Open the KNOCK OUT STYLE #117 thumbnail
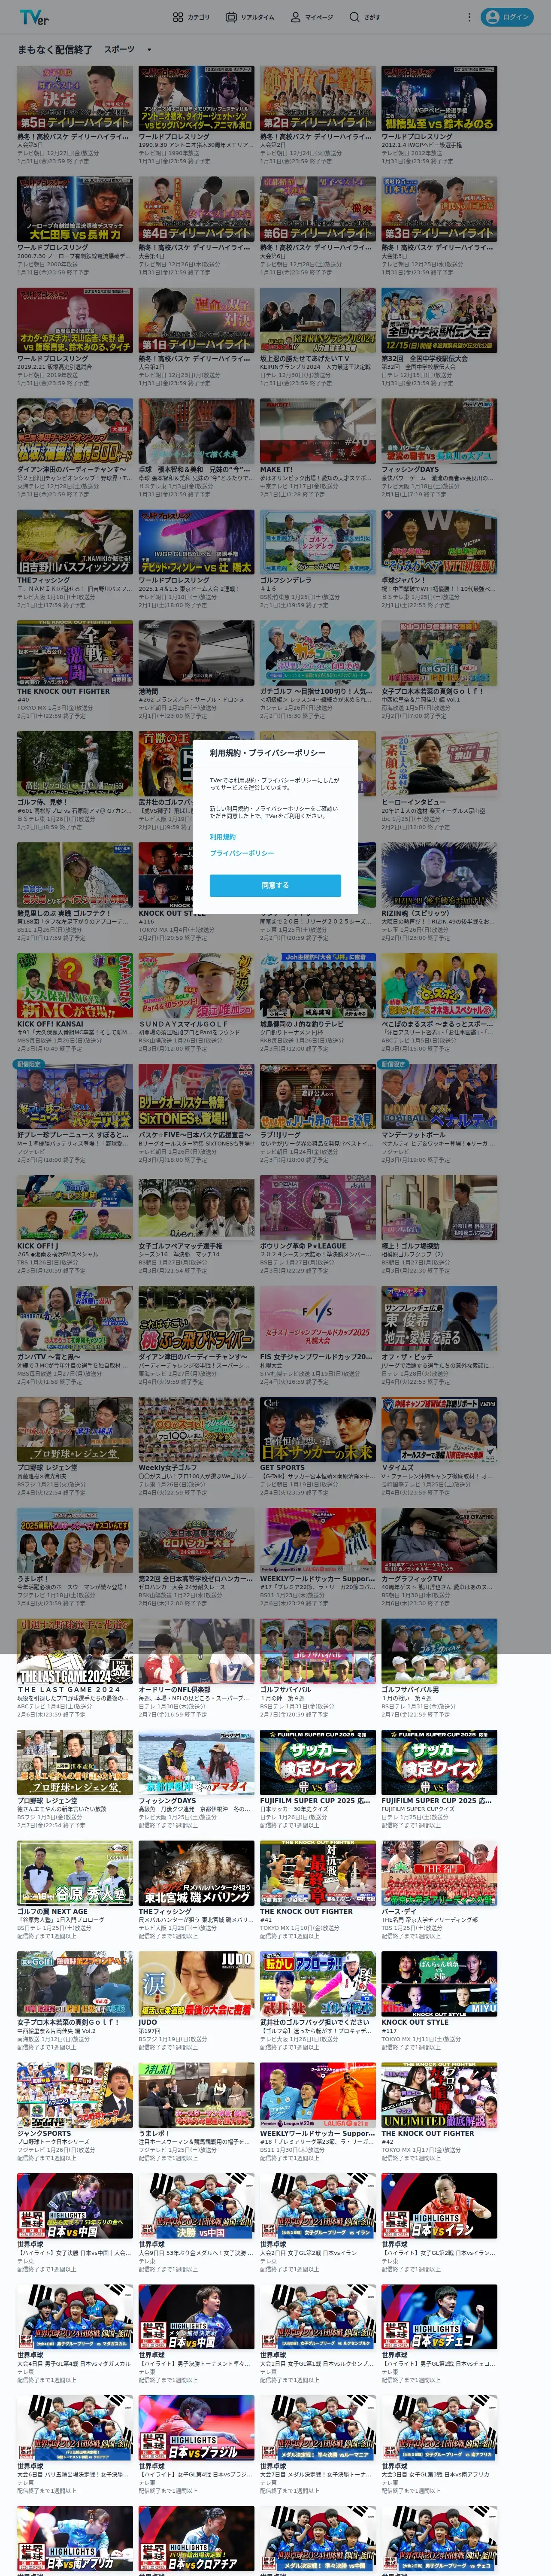Viewport: 551px width, 2576px height. 439,1985
